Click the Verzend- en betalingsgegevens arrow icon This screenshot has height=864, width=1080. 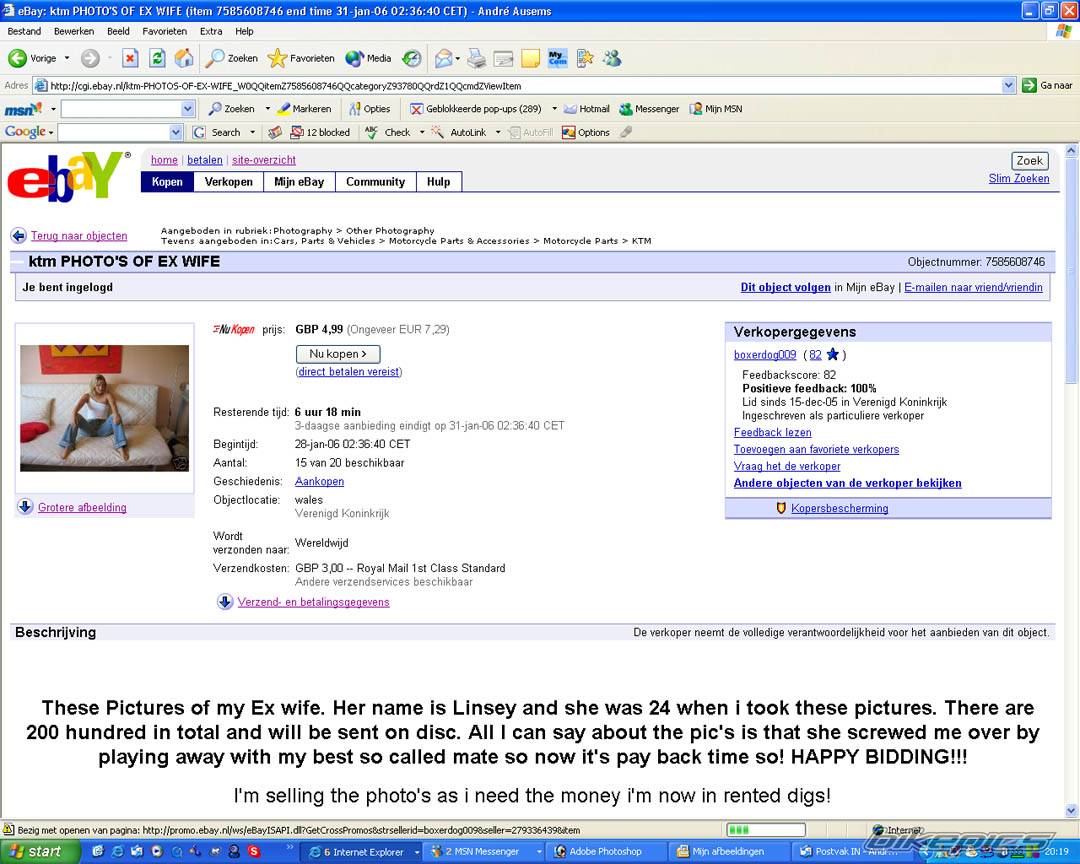[225, 602]
